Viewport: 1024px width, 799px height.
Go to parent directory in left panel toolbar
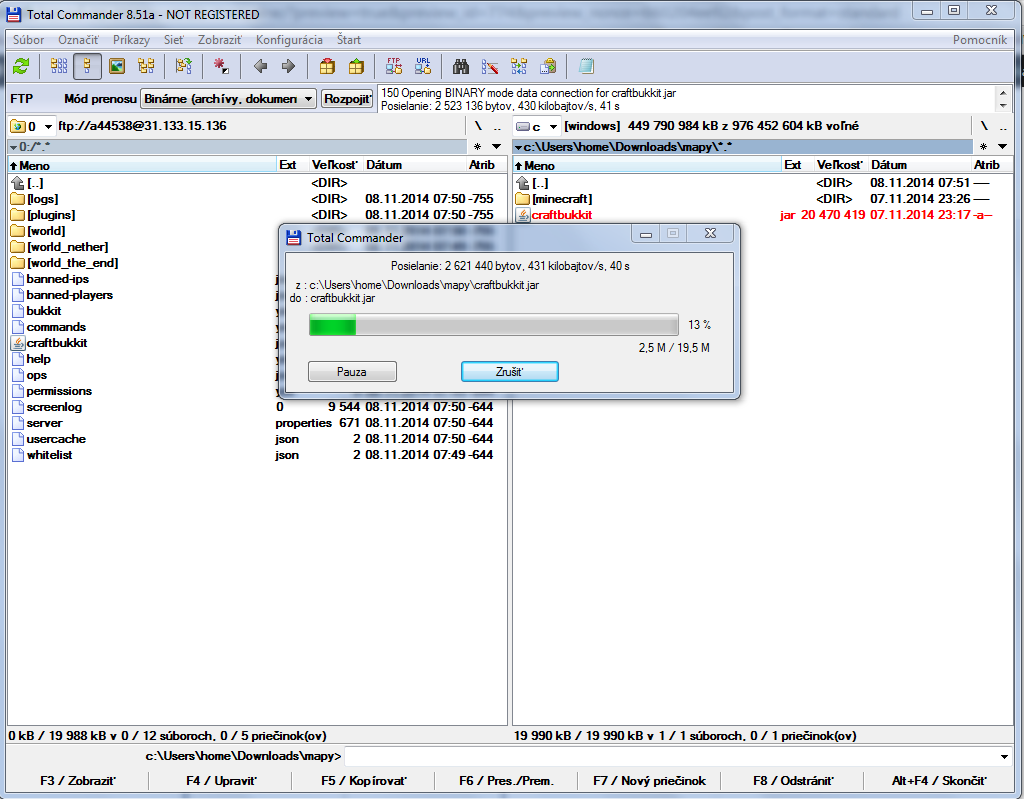pyautogui.click(x=498, y=126)
